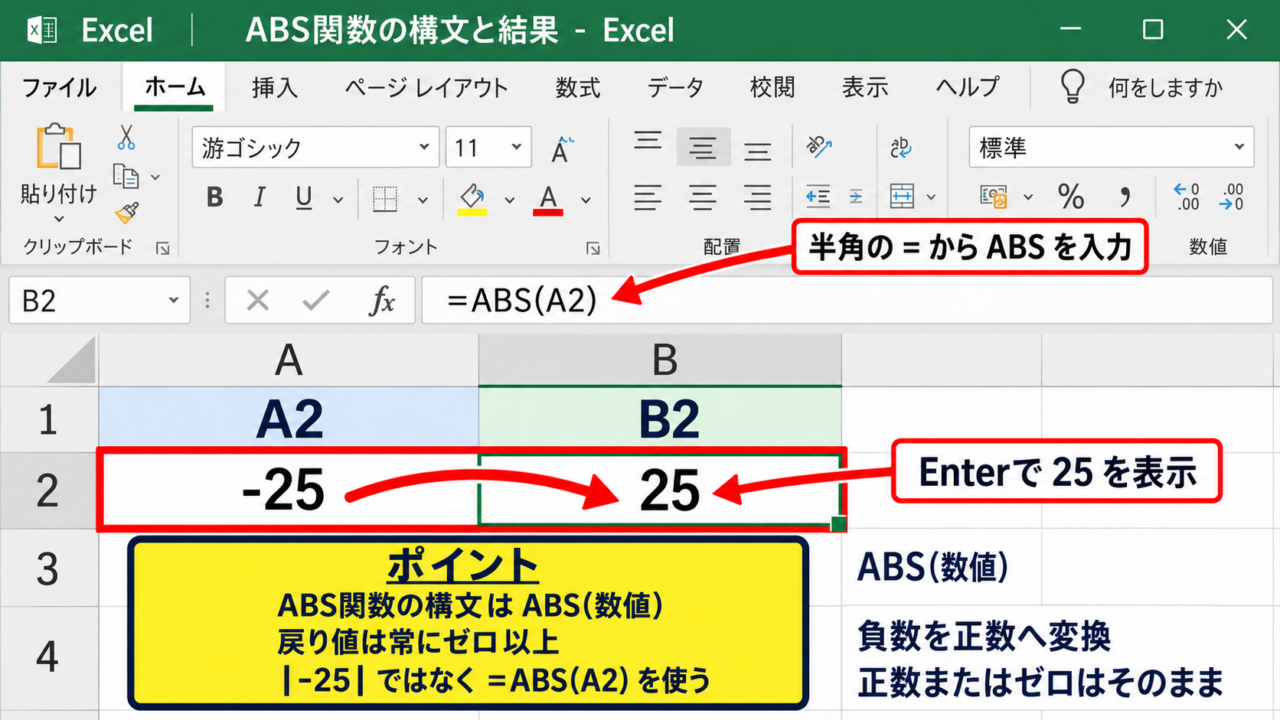
Task: Click the decrease decimal places icon
Action: pos(1232,197)
